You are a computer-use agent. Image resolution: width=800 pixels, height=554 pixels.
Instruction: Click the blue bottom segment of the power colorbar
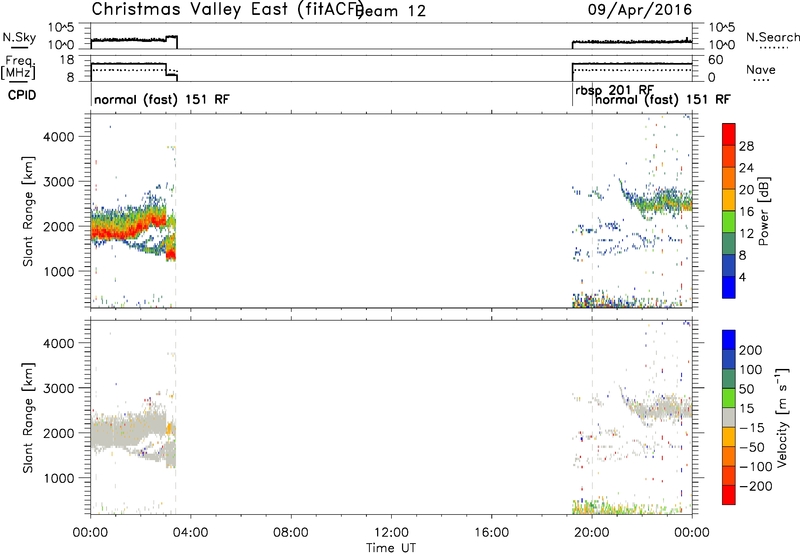(x=729, y=287)
